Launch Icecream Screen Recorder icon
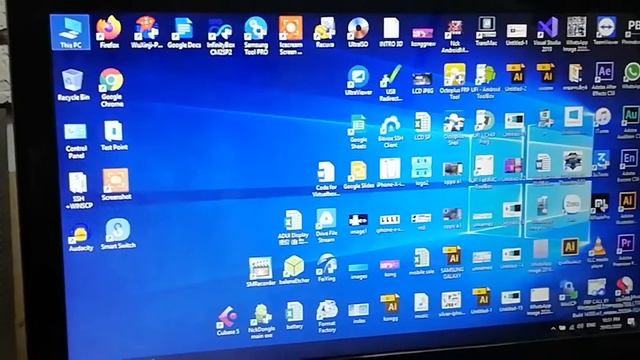Screen dimensions: 640x360 291,36
